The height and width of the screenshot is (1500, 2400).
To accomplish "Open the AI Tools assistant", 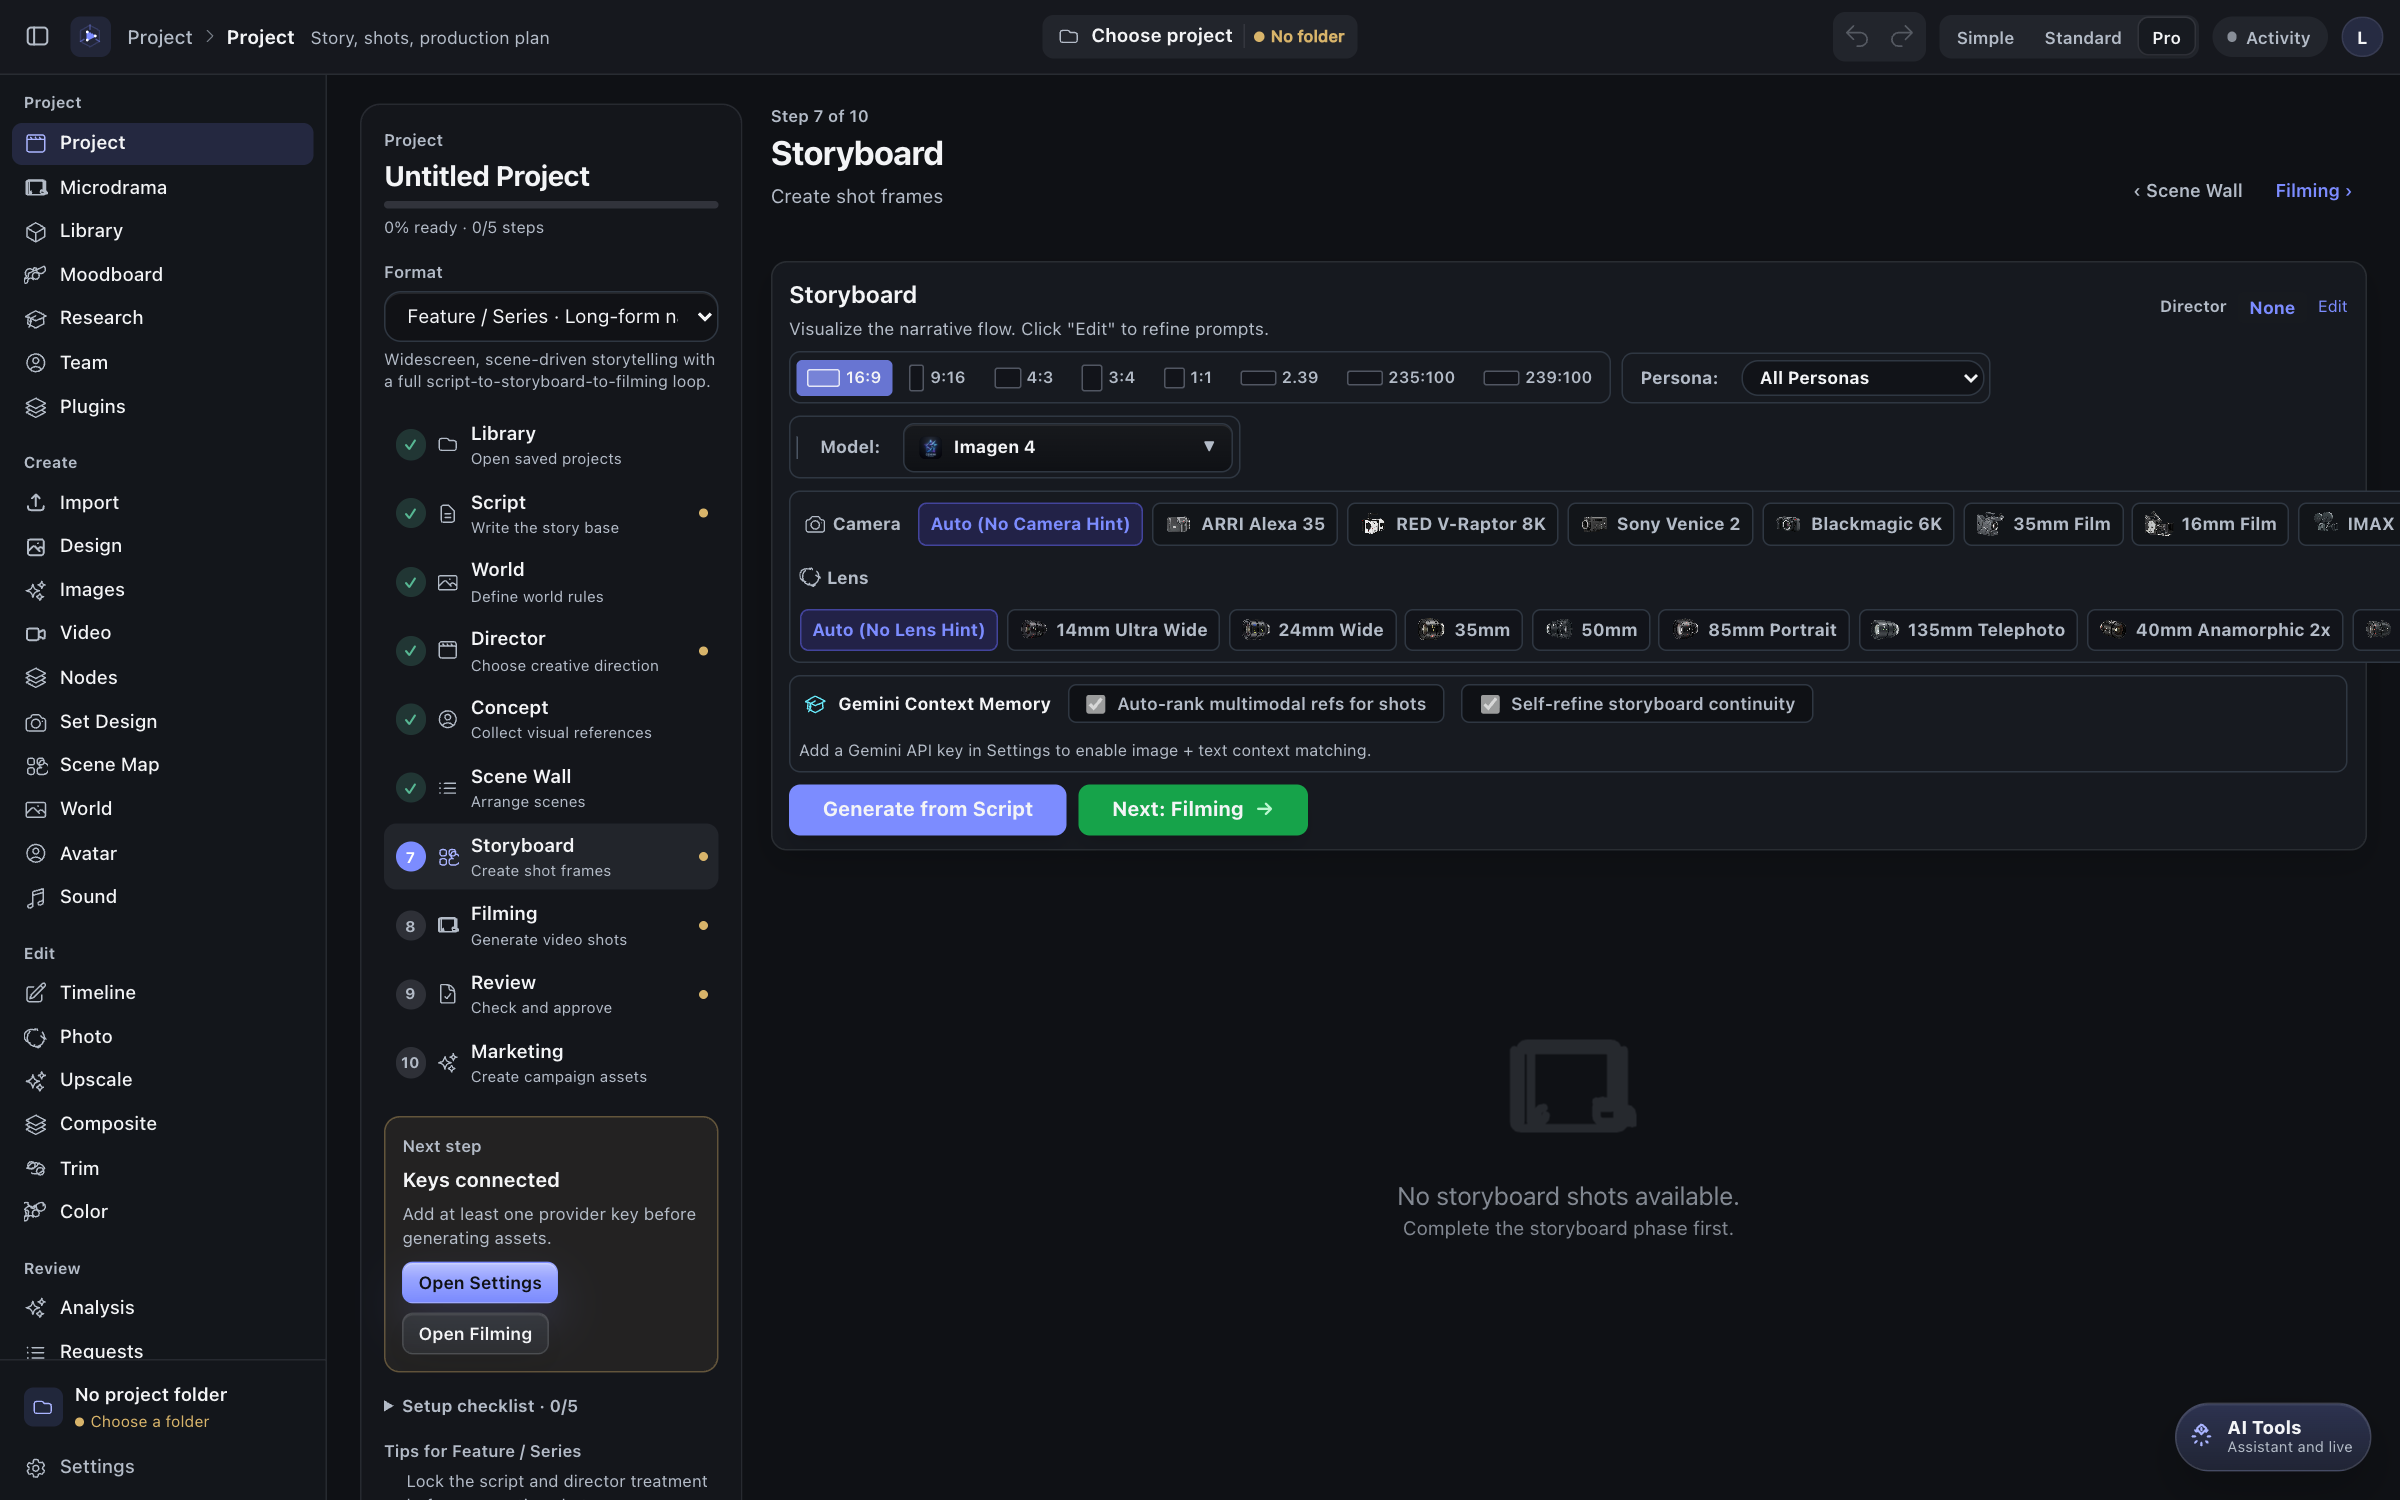I will point(2272,1436).
